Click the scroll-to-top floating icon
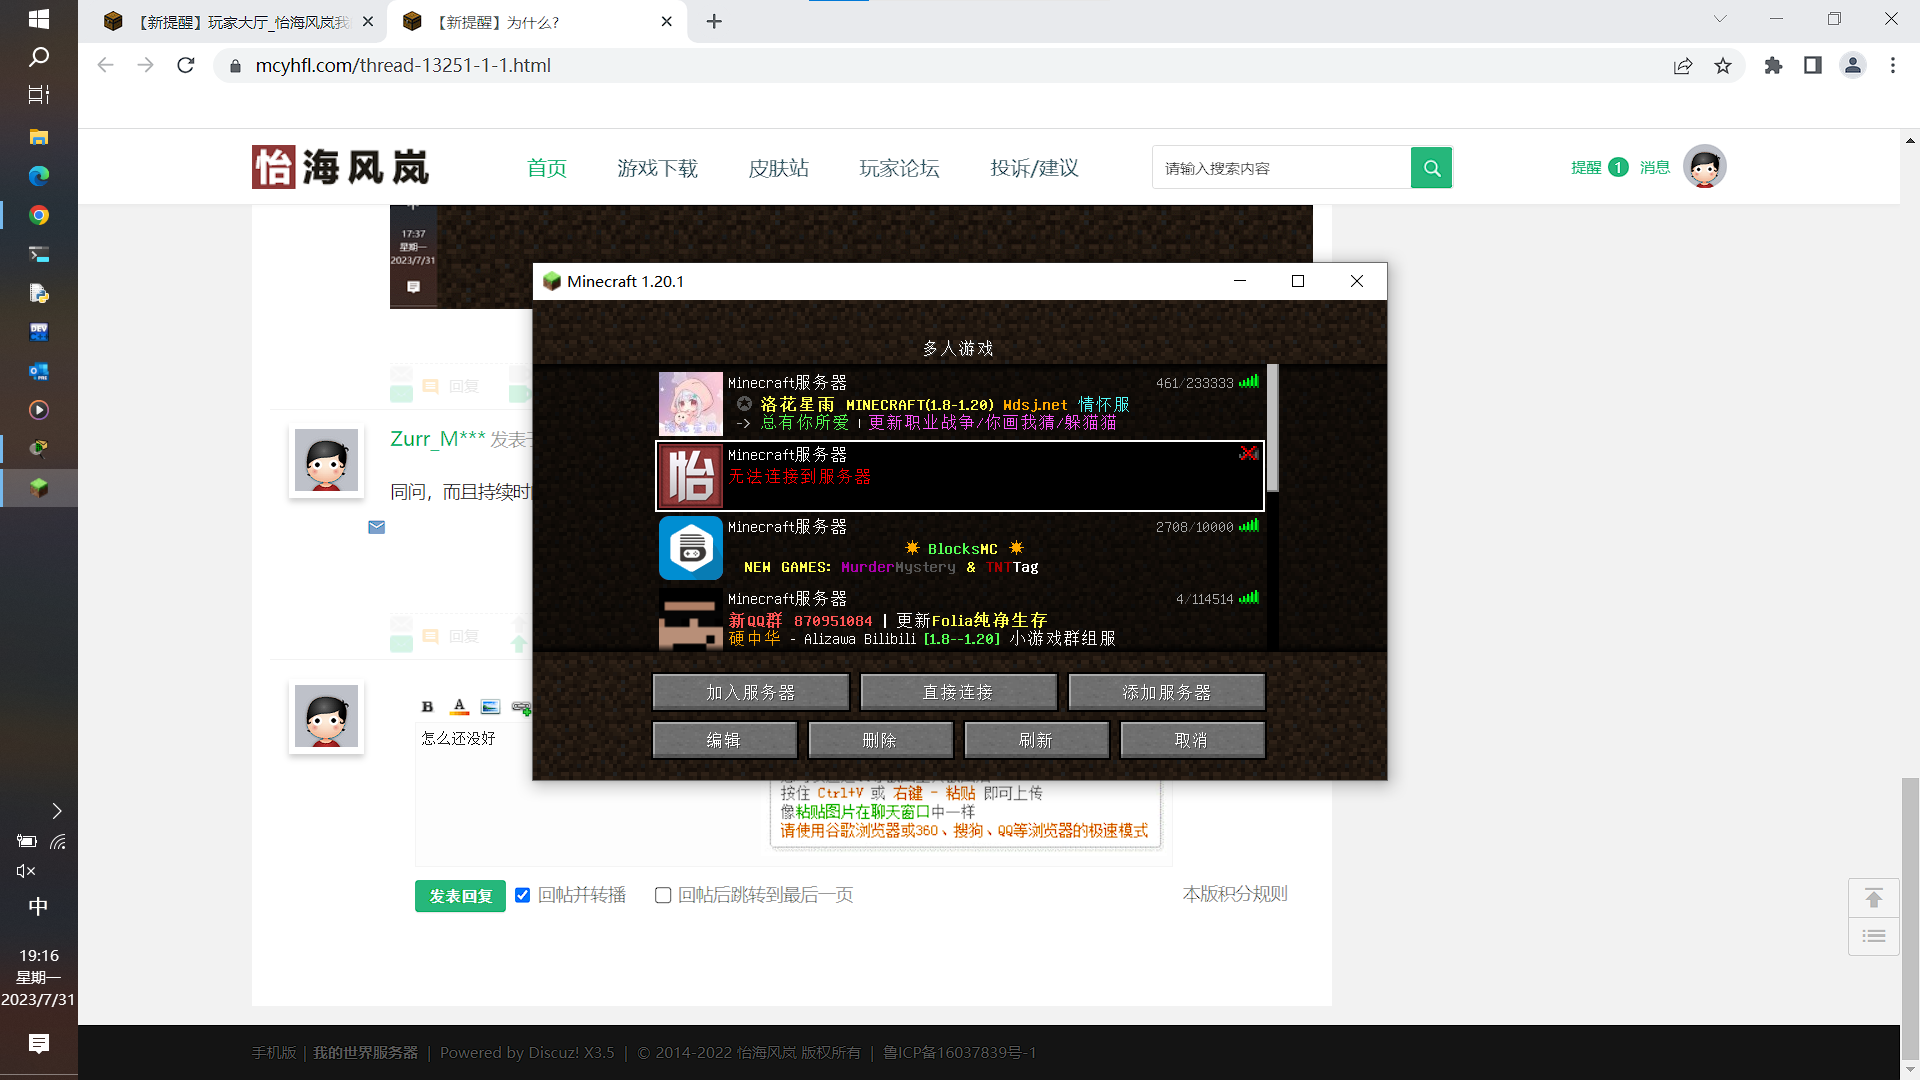 click(x=1874, y=897)
